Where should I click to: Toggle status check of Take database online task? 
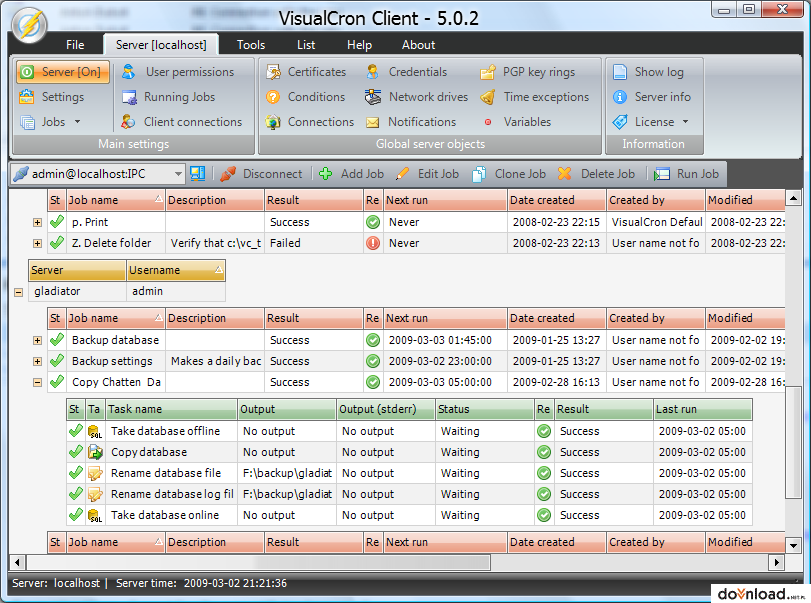(76, 515)
